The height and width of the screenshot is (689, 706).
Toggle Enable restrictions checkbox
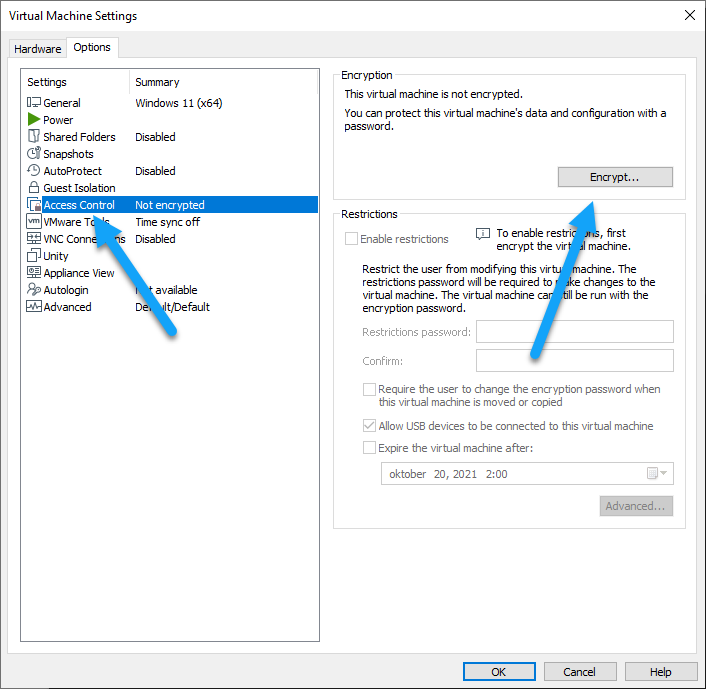tap(351, 239)
